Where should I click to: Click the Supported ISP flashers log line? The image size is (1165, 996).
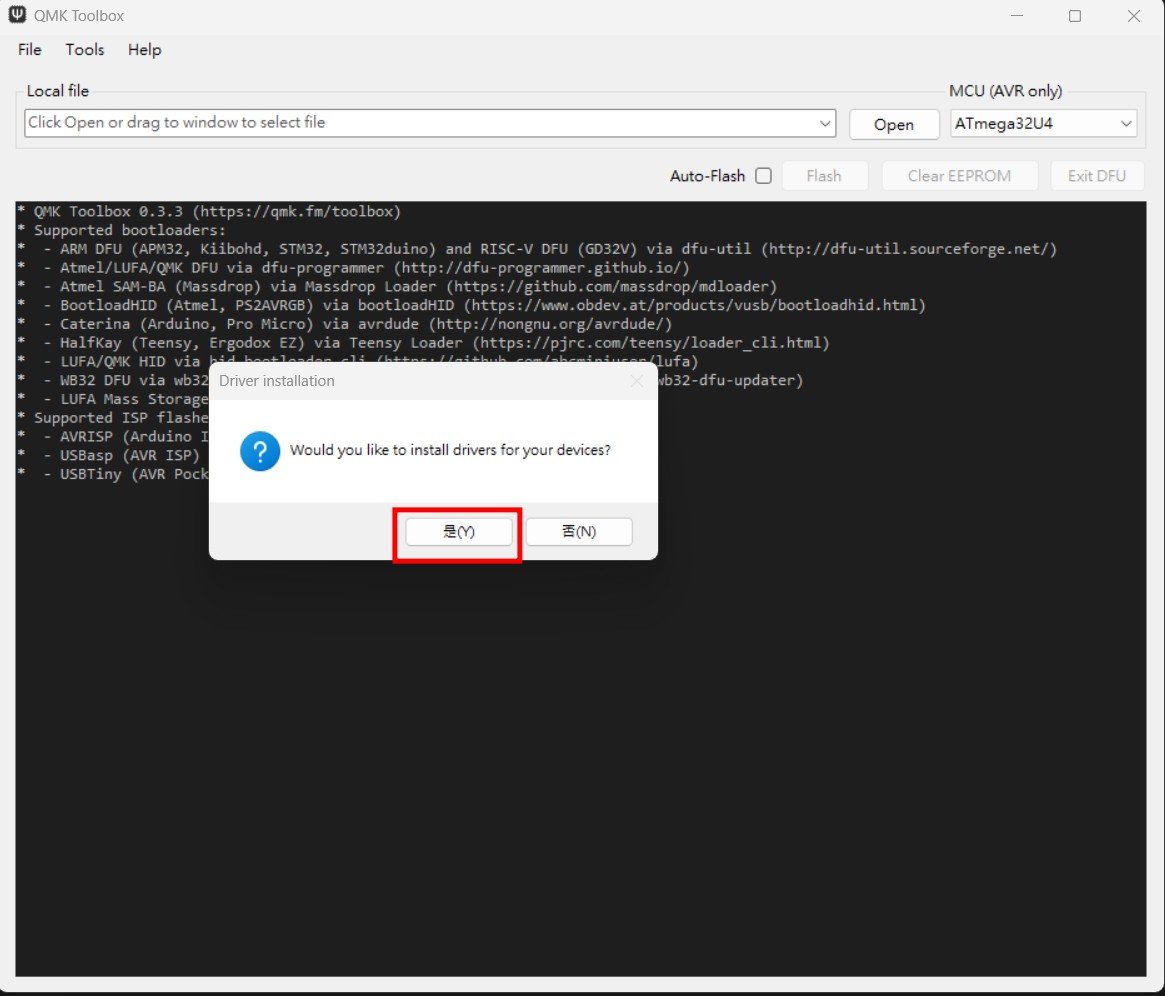point(113,418)
